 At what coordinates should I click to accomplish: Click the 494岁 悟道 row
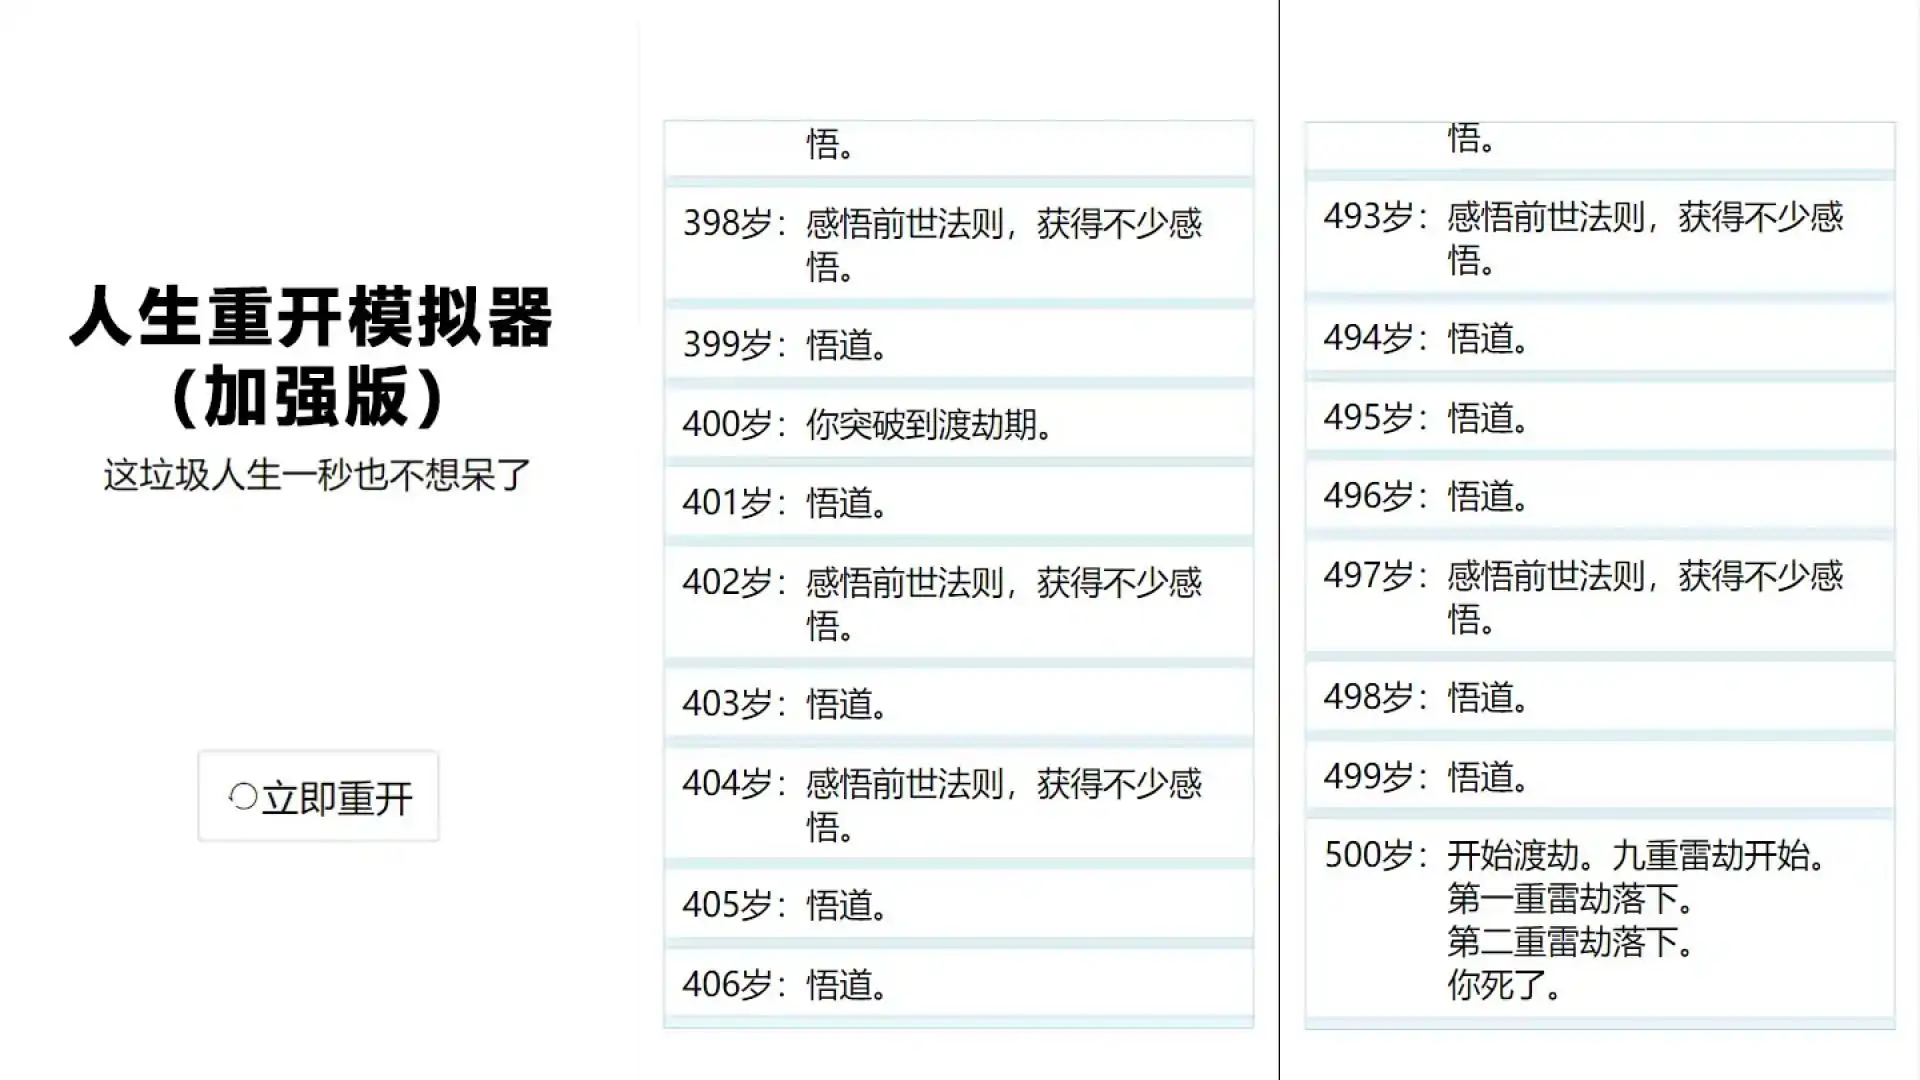(x=1598, y=338)
